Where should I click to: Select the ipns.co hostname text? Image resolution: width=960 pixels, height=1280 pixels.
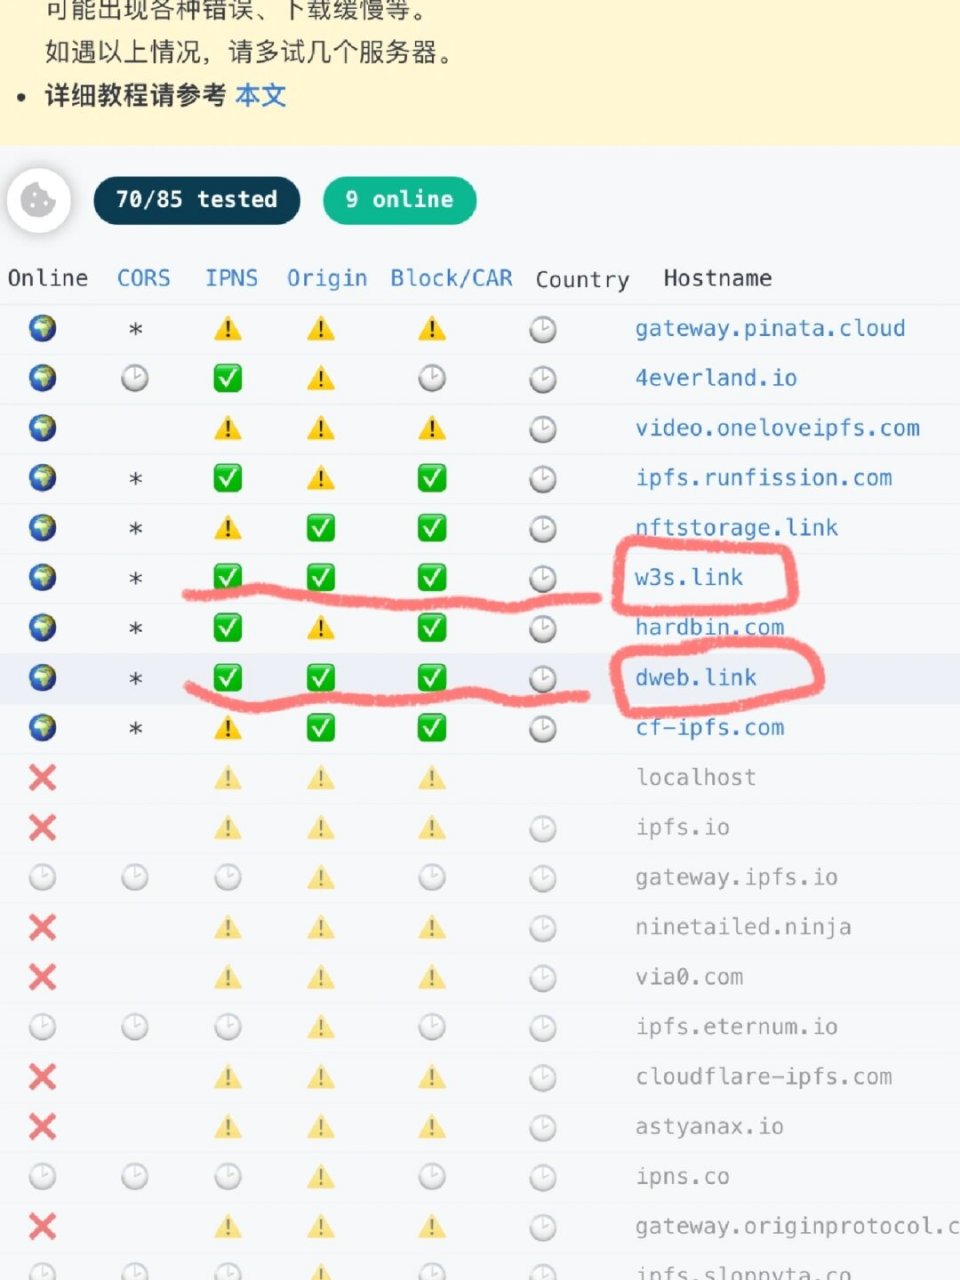pos(682,1177)
